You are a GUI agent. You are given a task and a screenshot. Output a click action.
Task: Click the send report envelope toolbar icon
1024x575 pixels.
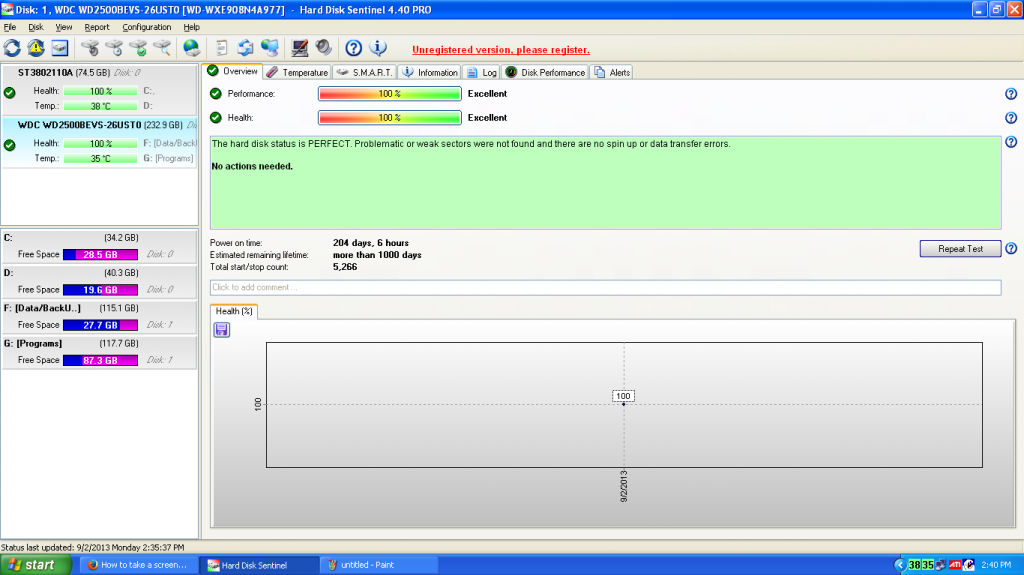[x=246, y=48]
